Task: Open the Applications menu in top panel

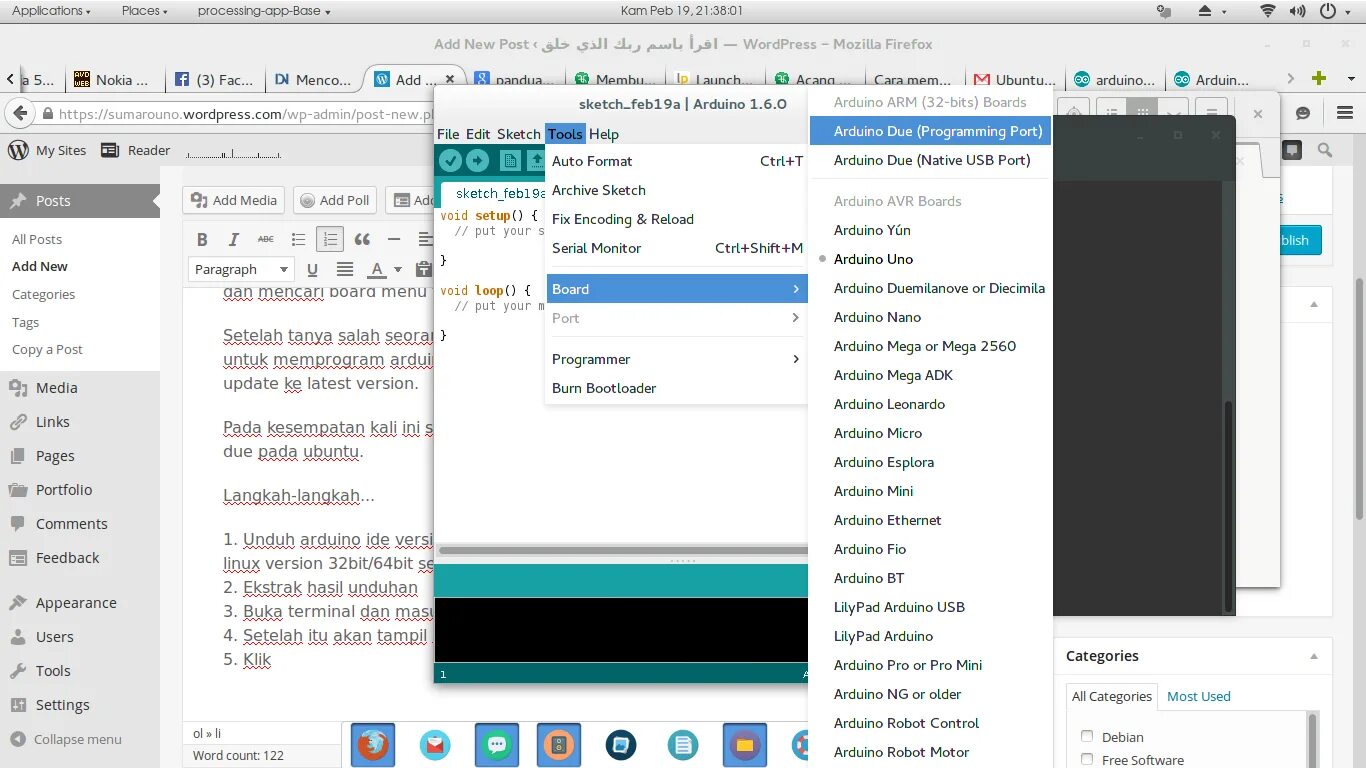Action: 51,11
